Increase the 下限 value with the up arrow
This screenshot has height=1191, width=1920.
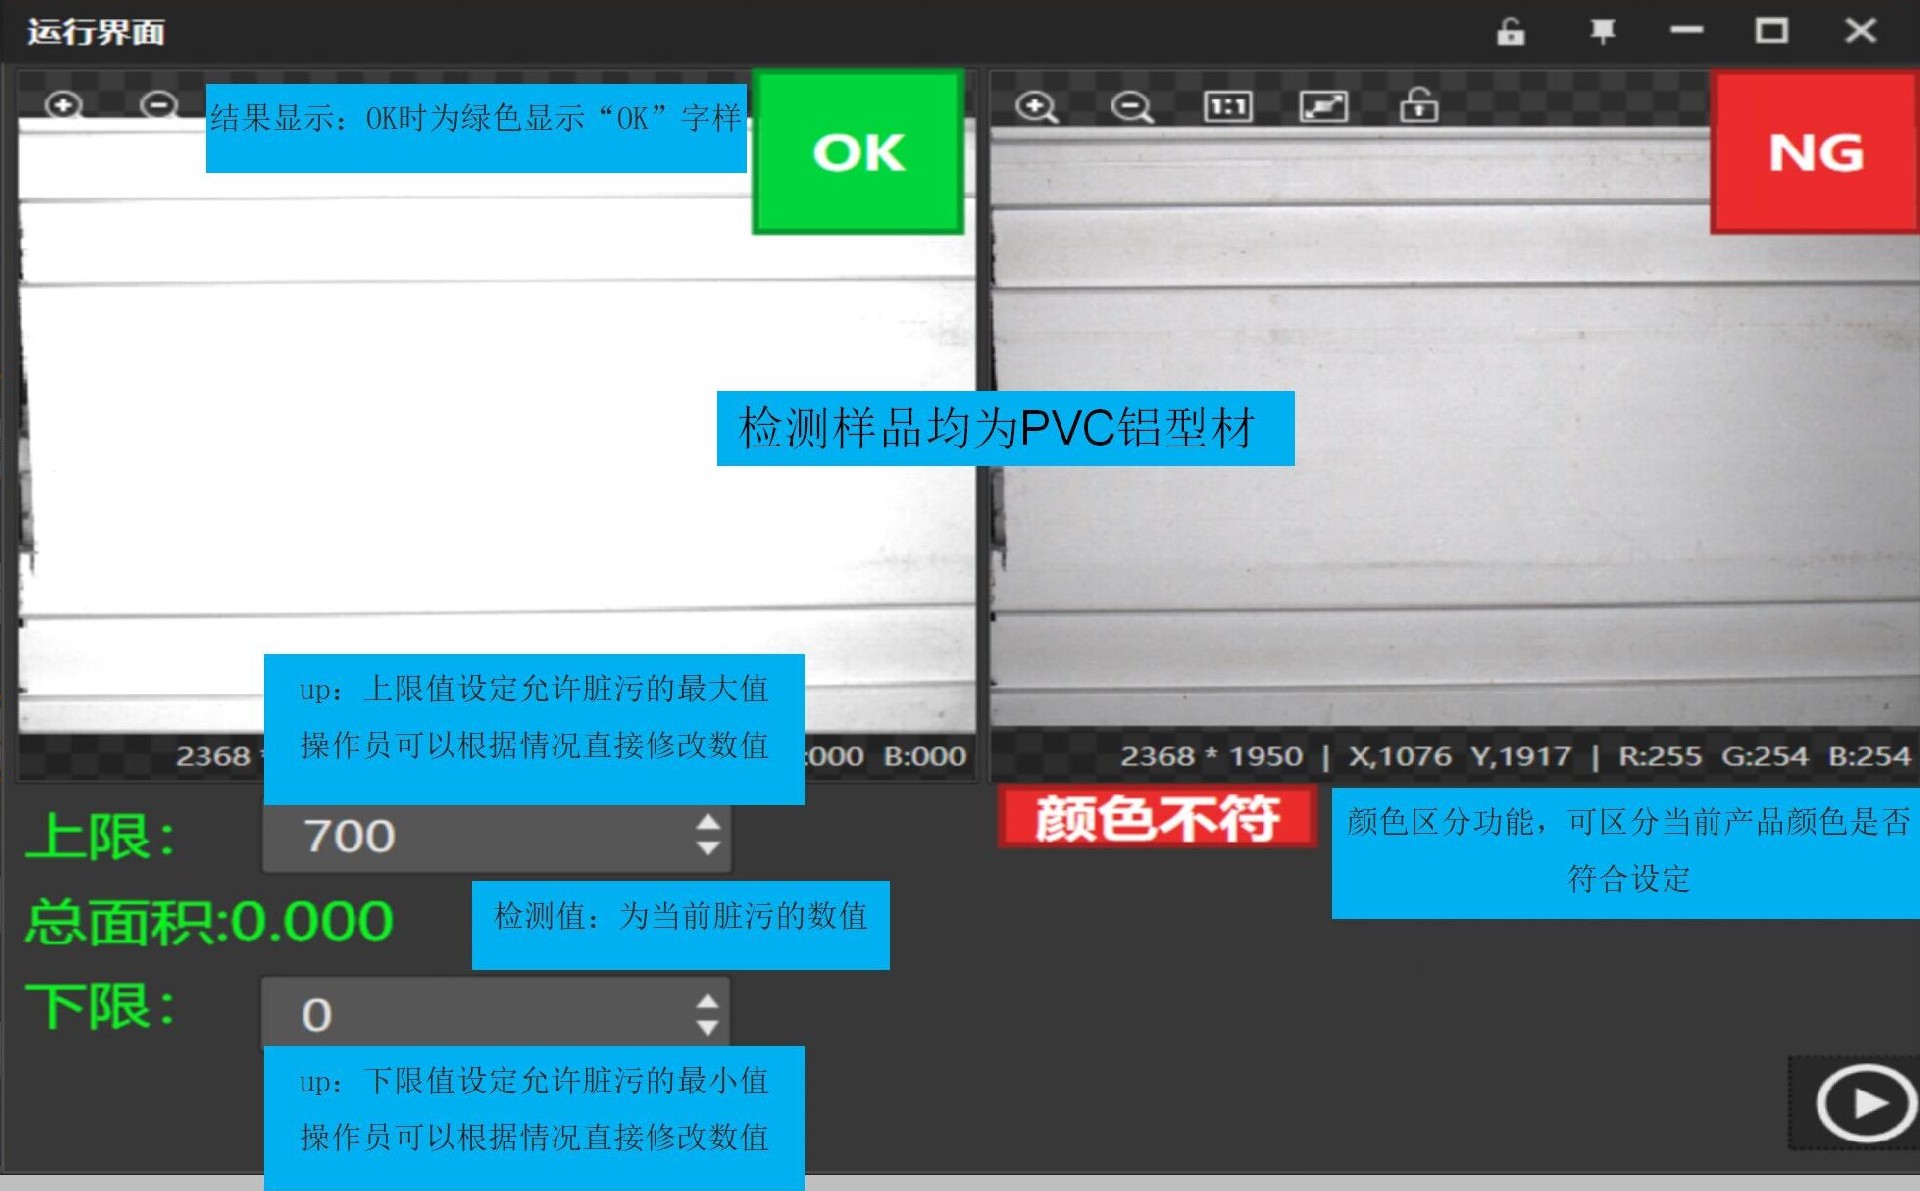[706, 999]
